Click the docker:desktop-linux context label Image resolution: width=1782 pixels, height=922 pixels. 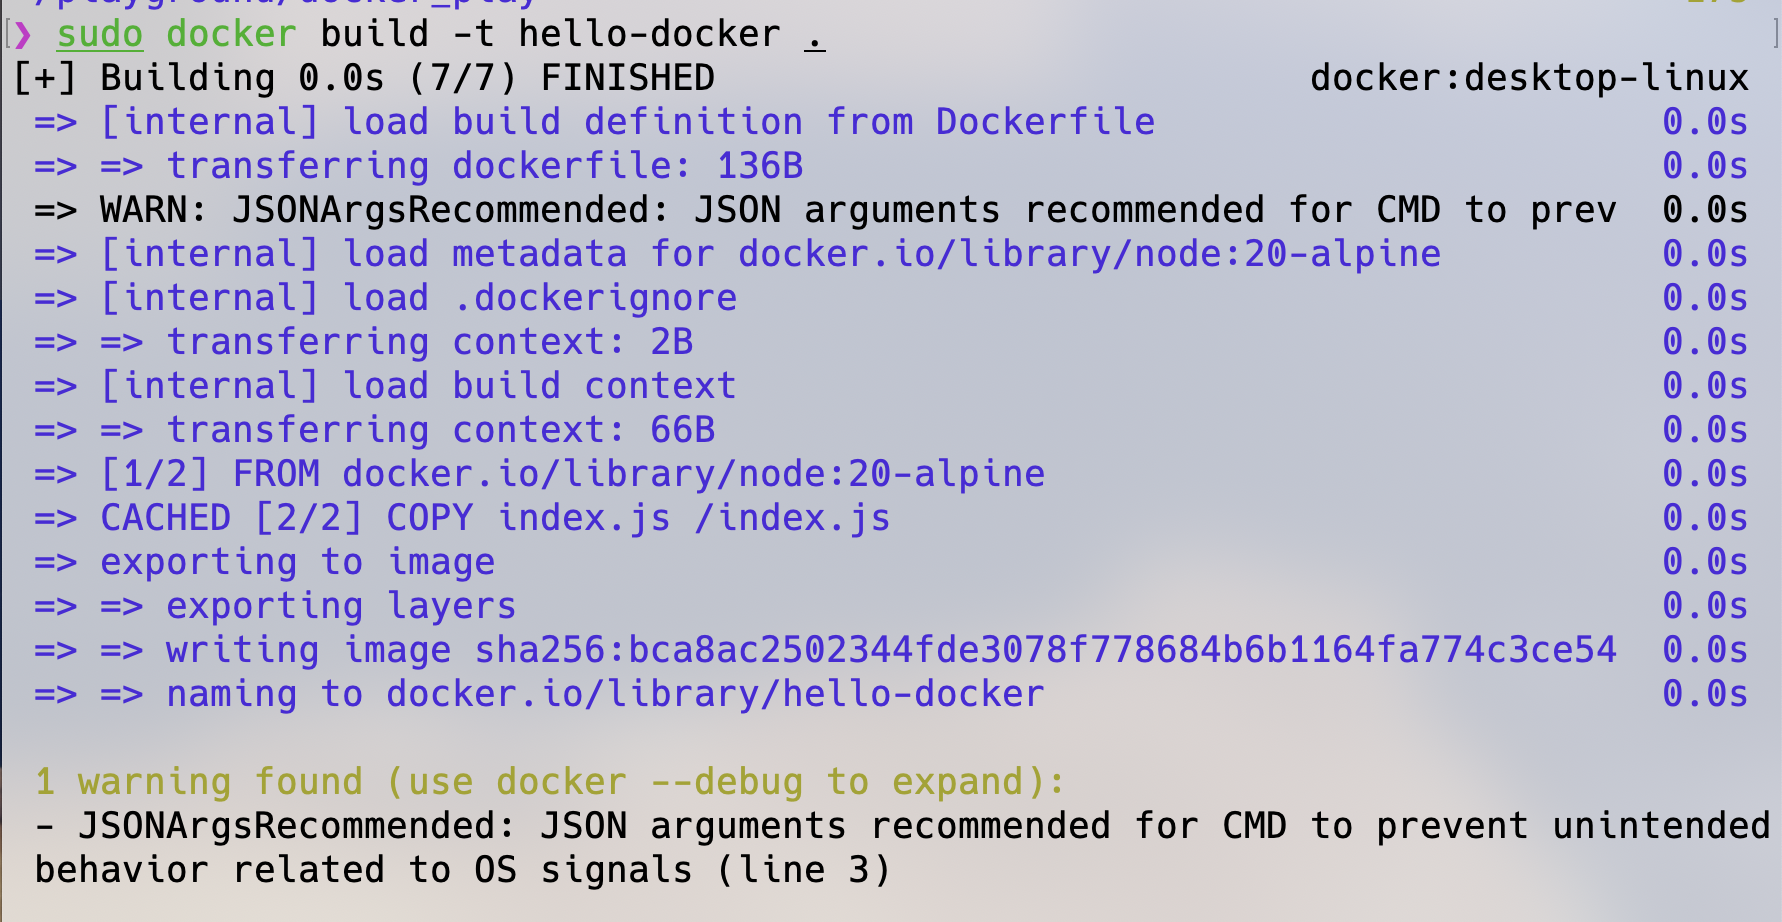click(x=1529, y=78)
